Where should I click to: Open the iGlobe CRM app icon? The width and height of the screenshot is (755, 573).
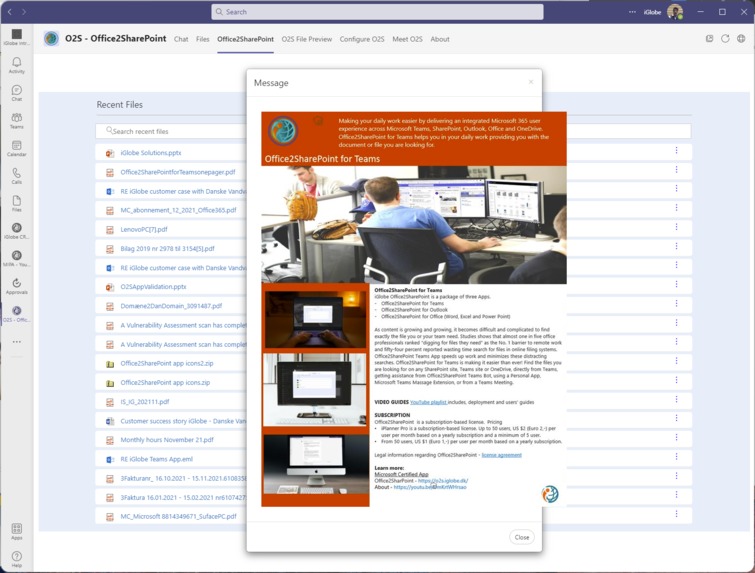[16, 231]
